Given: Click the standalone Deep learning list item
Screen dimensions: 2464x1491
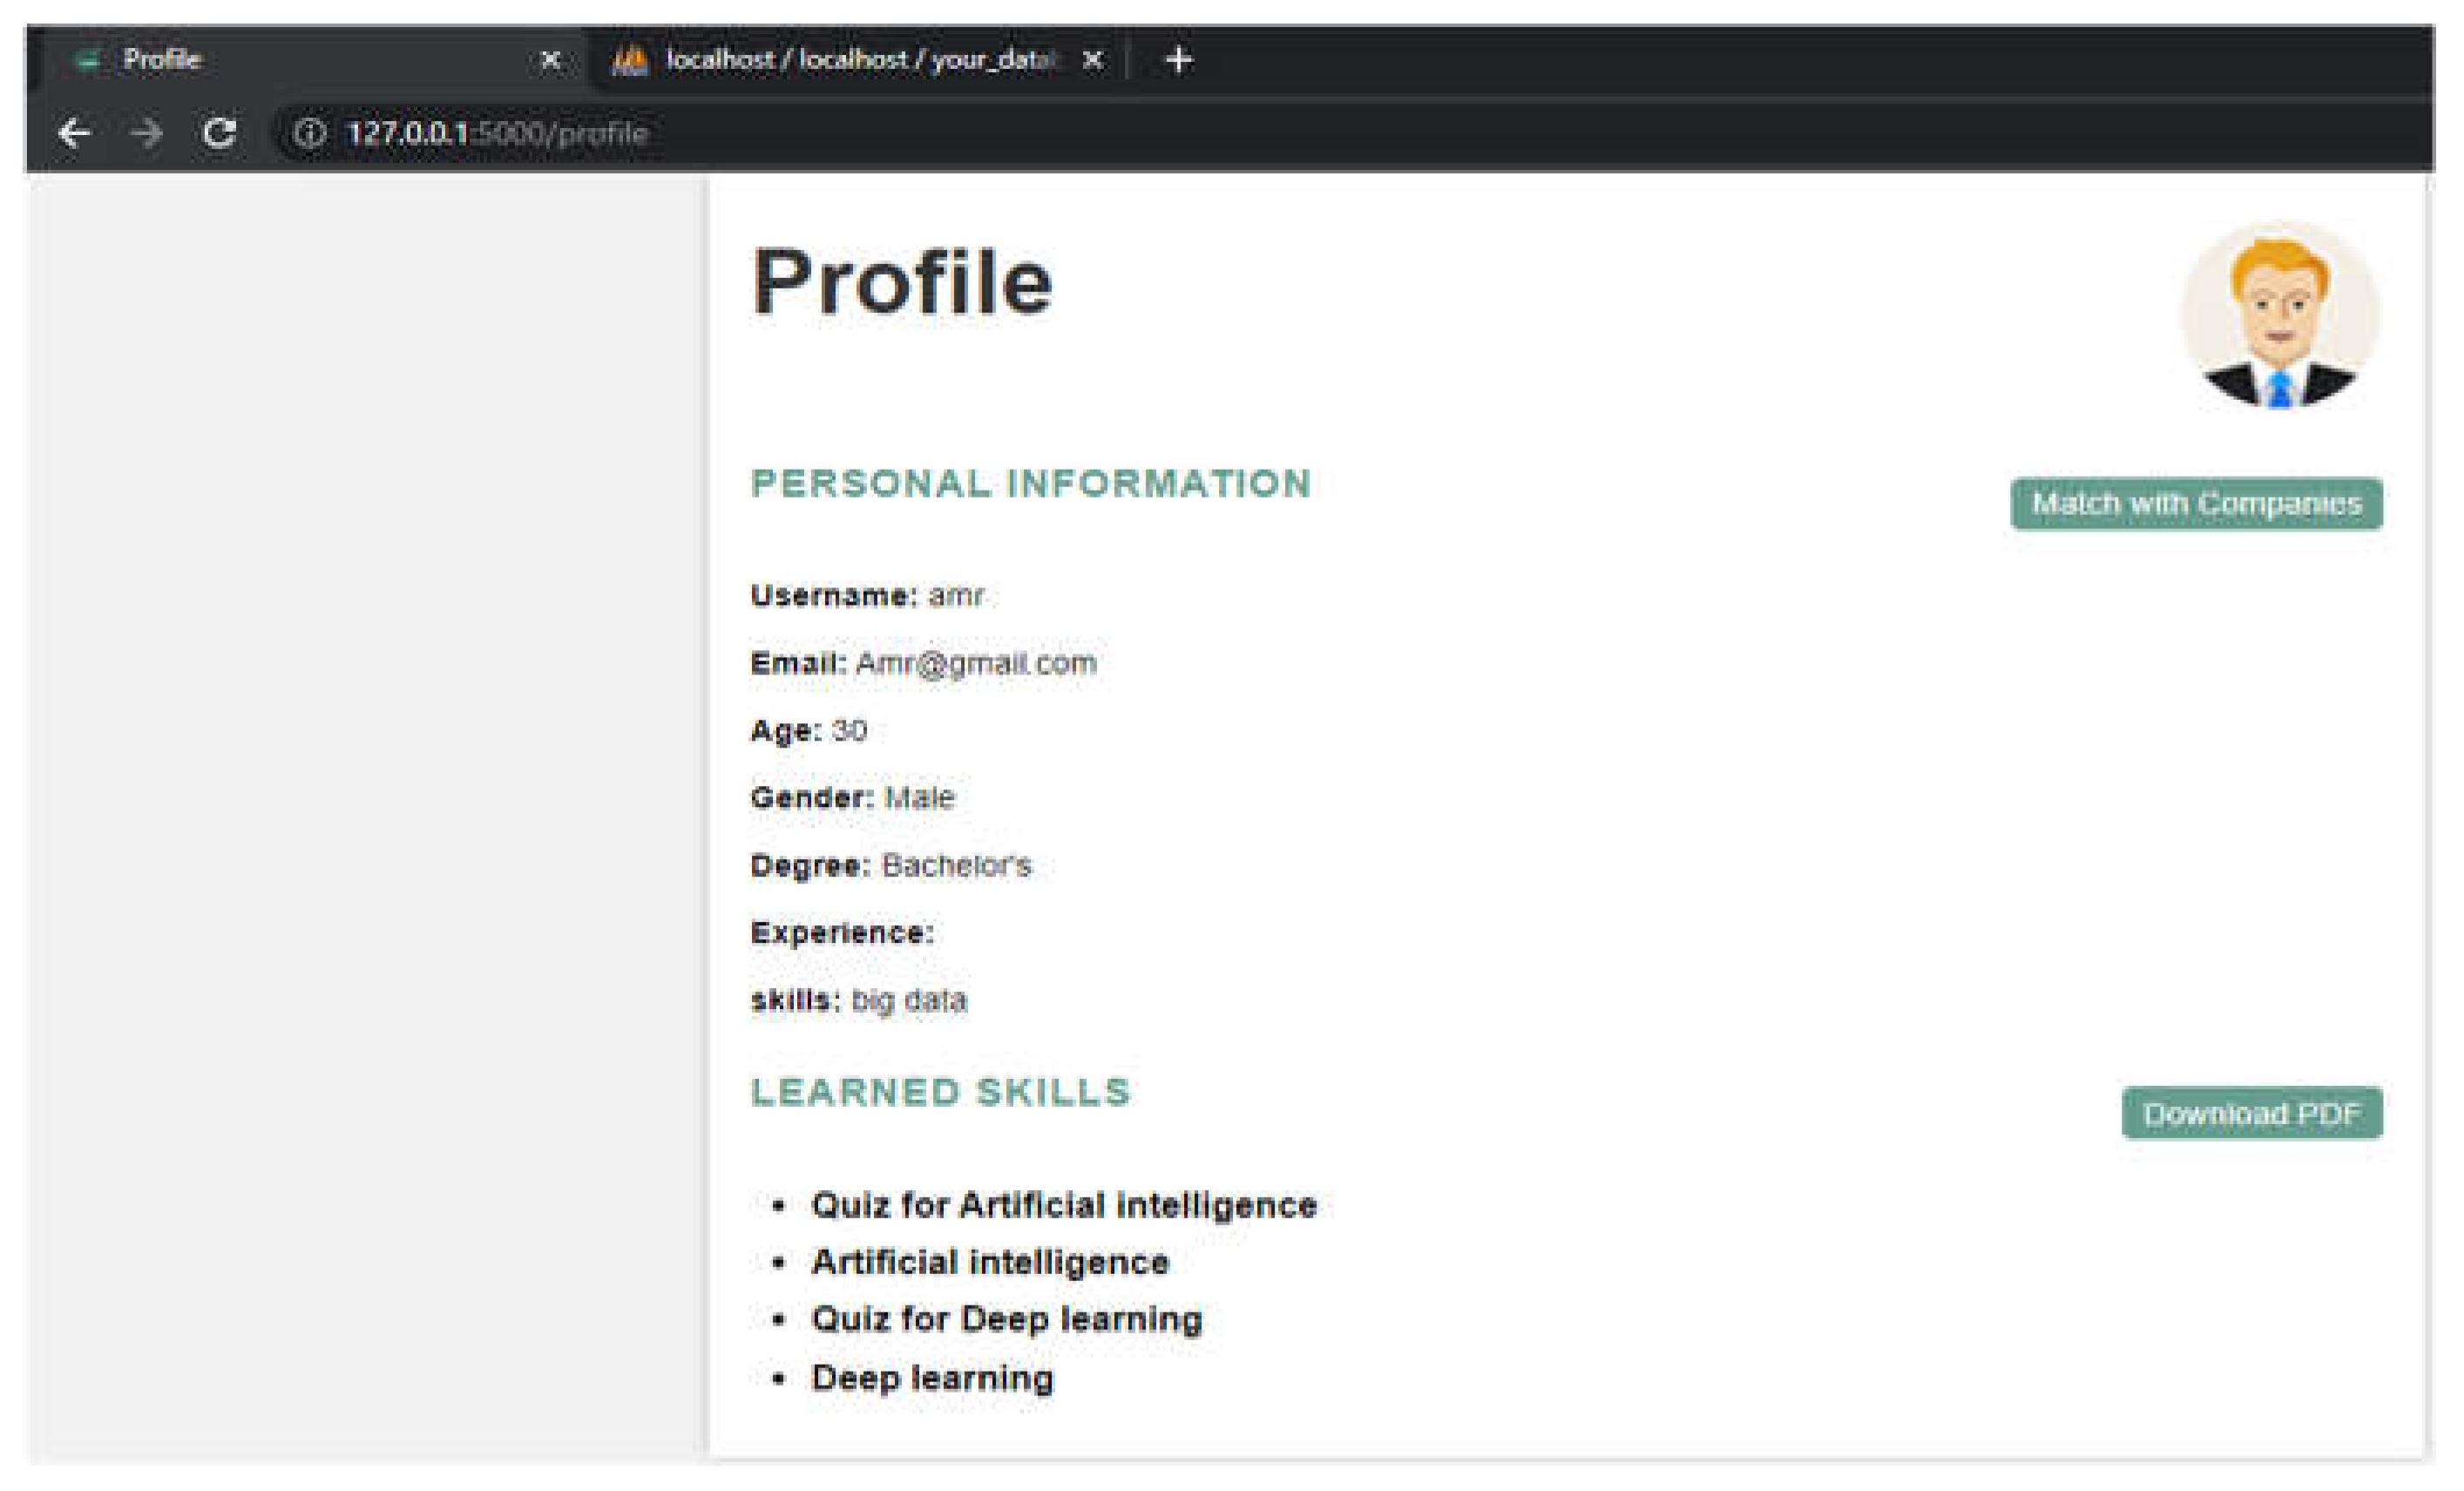Looking at the screenshot, I should pyautogui.click(x=932, y=1378).
